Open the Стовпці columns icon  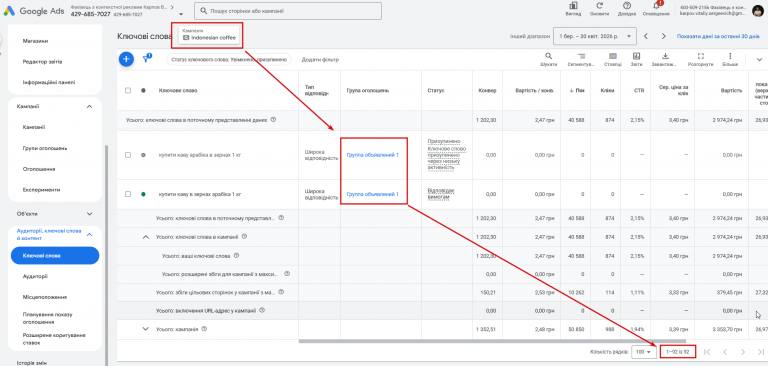coord(612,56)
